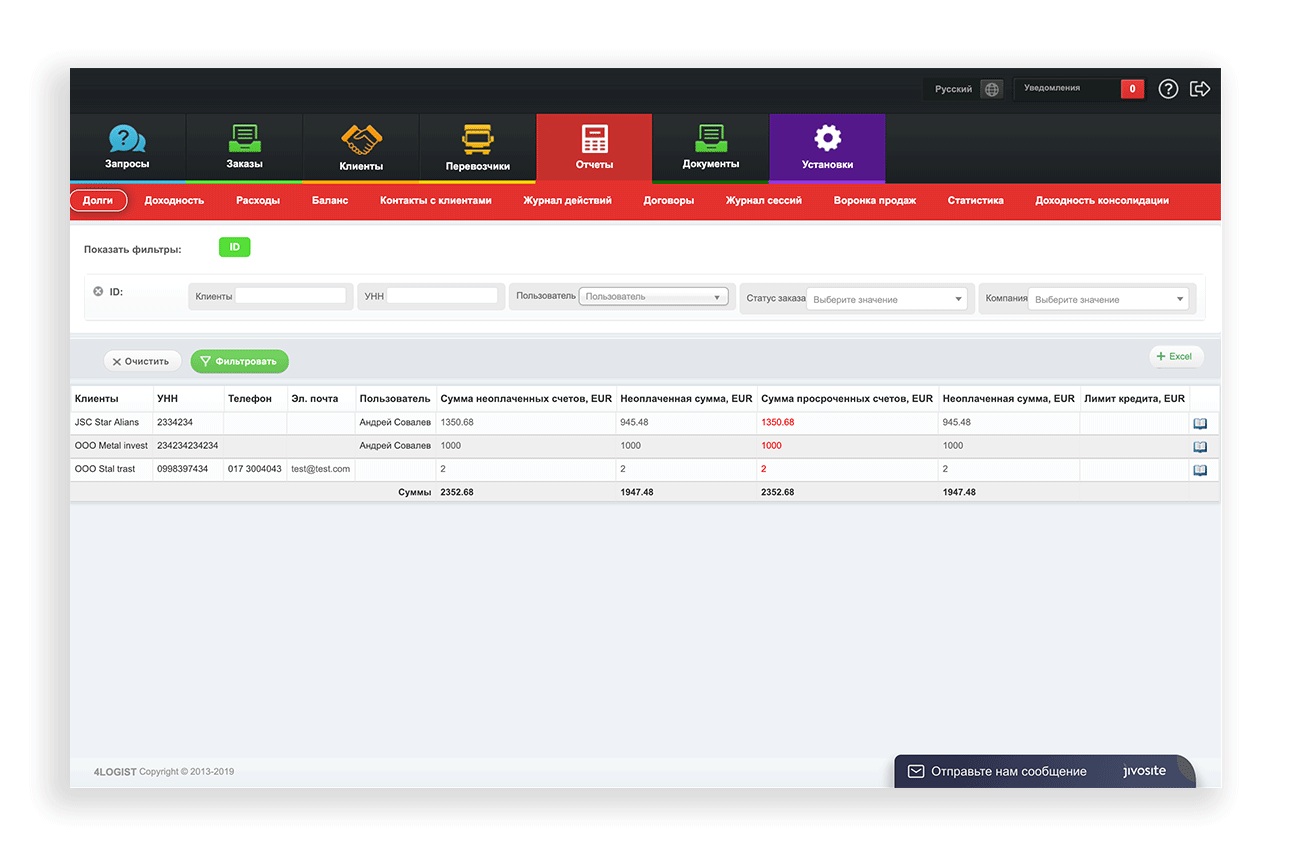Open Журнал сессий tab
1292x856 pixels.
[764, 200]
